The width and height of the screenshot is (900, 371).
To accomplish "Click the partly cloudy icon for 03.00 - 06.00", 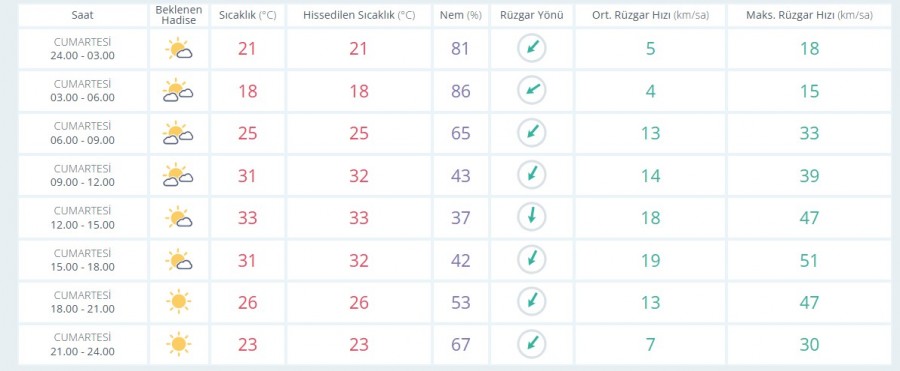I will point(179,91).
